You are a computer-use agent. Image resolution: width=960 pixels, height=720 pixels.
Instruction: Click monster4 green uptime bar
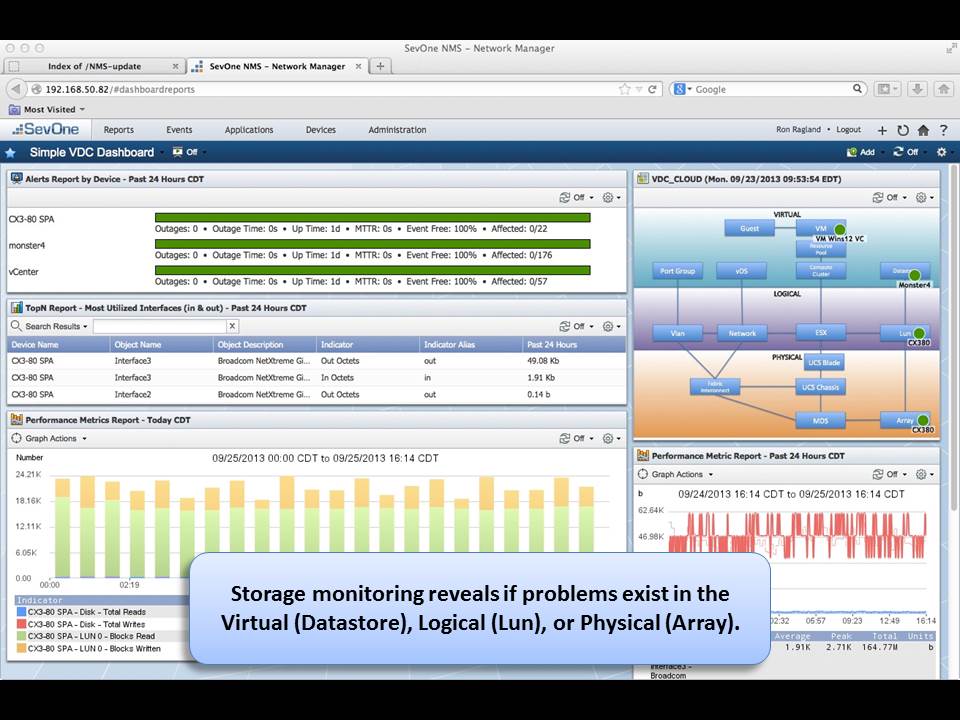(372, 244)
